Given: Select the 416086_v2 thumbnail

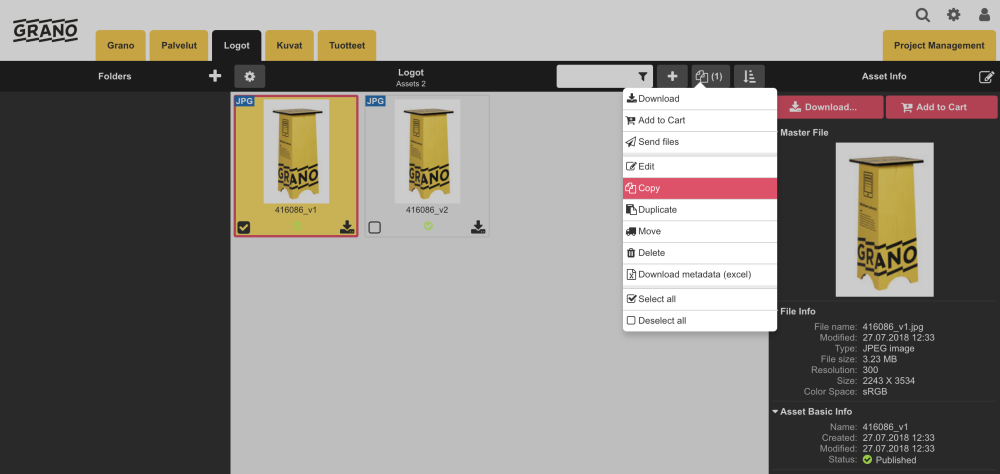Looking at the screenshot, I should point(427,152).
